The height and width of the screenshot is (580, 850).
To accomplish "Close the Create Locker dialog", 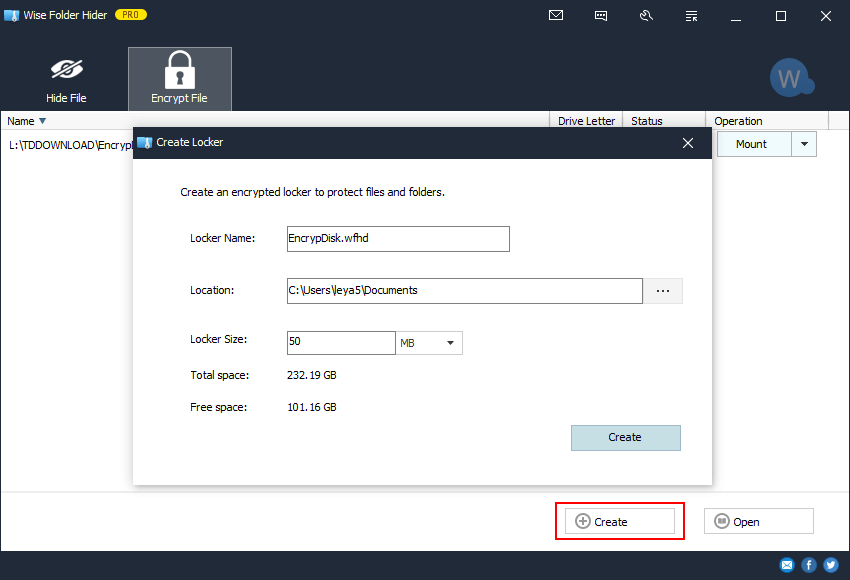I will (688, 143).
